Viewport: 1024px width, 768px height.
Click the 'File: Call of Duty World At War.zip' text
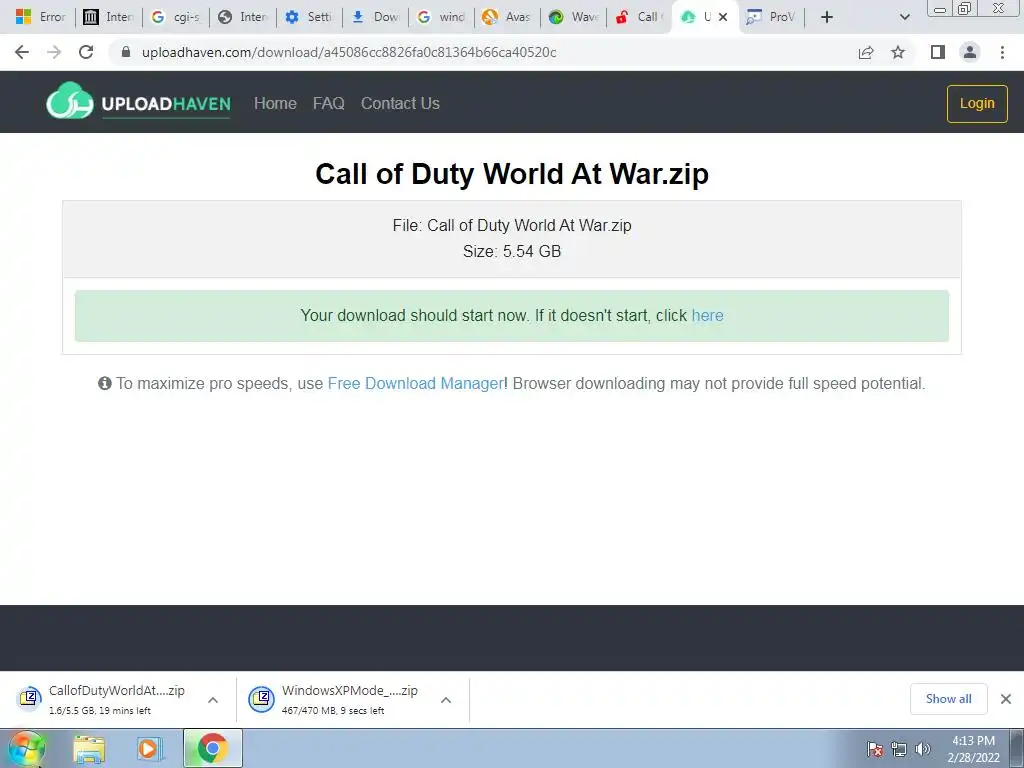(x=512, y=225)
